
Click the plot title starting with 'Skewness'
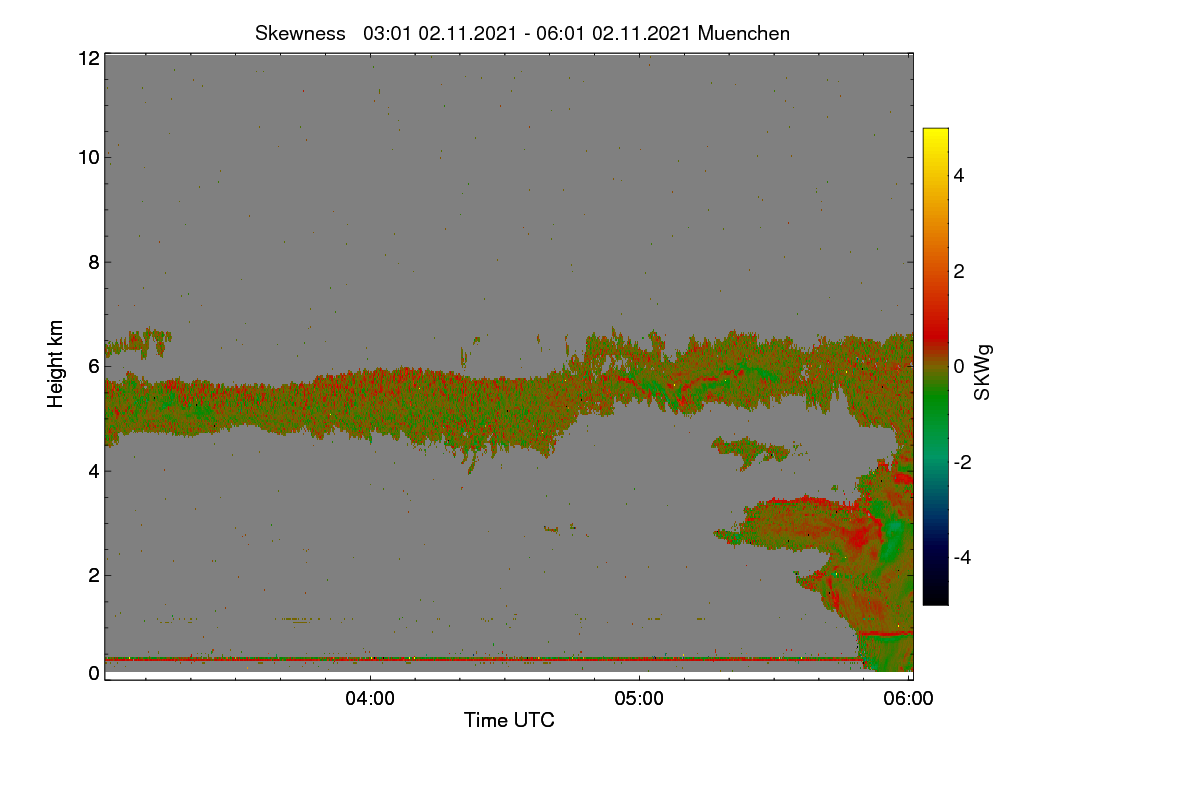point(522,33)
